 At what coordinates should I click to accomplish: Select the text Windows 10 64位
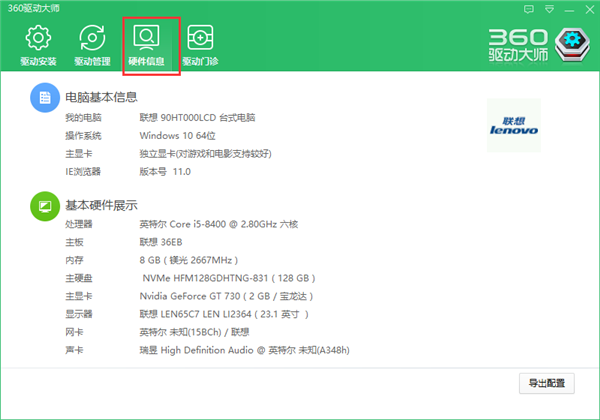click(x=178, y=135)
